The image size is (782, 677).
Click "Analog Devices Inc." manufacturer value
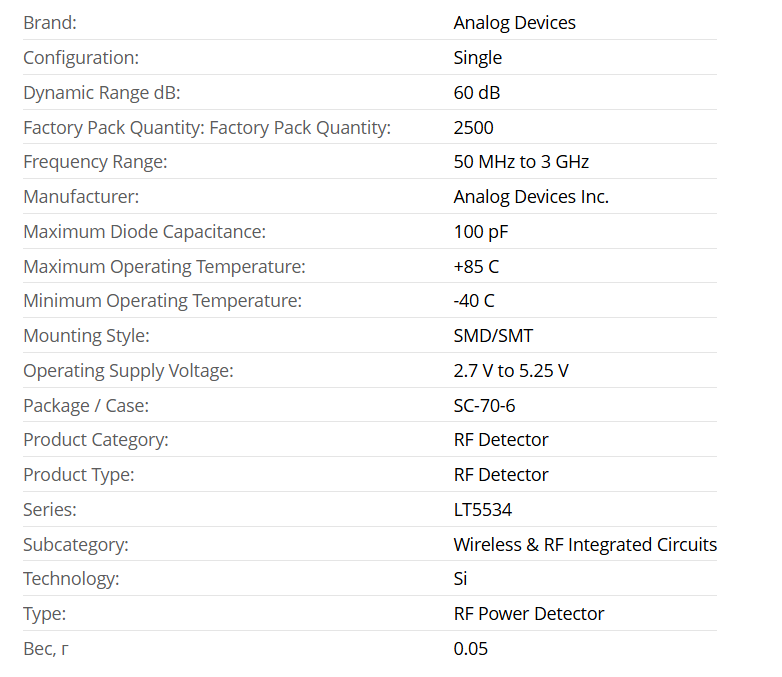click(x=531, y=197)
